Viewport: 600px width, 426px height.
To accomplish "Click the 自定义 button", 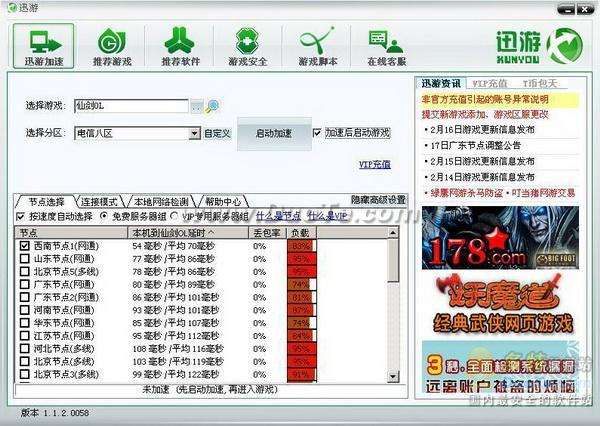I will (x=217, y=134).
